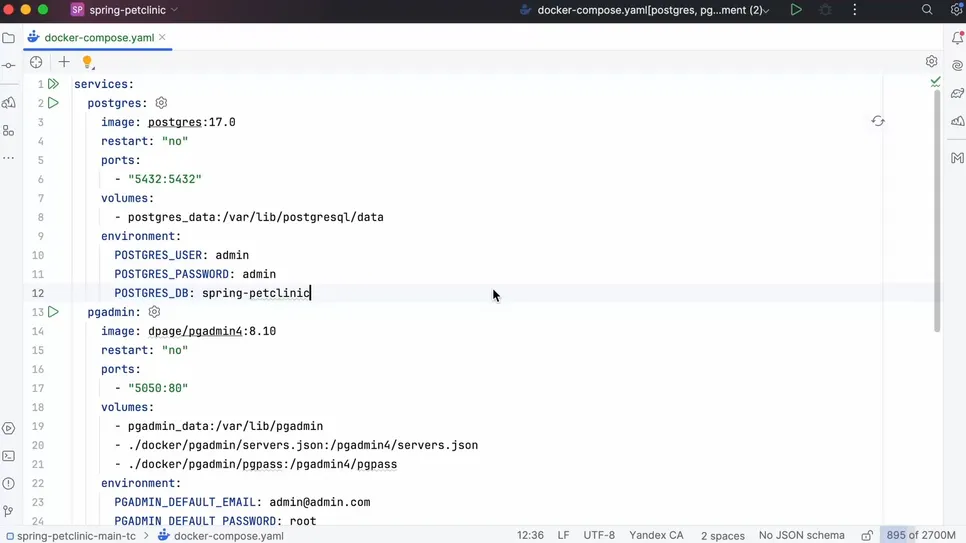Run pgadmin service gutter arrow
This screenshot has height=543, width=966.
click(54, 312)
